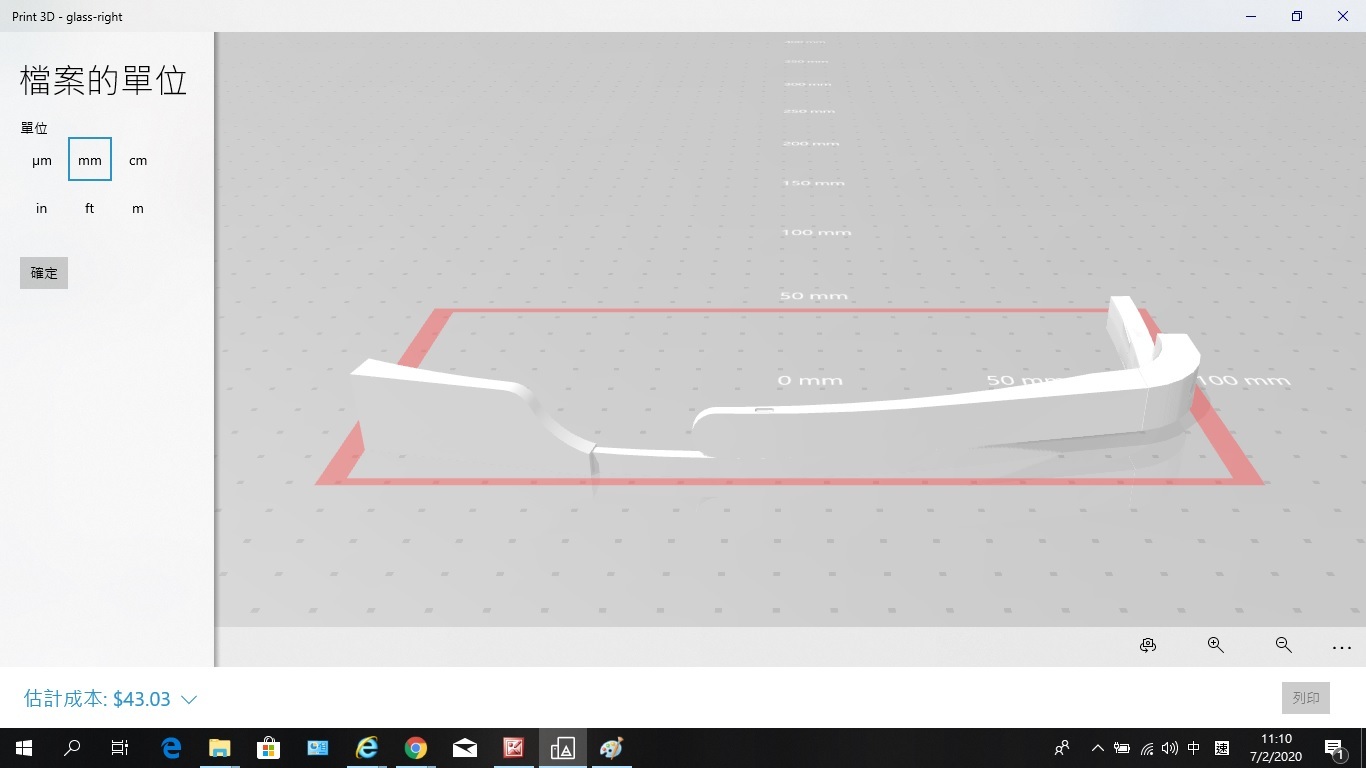The image size is (1366, 768).
Task: Click the 列印 print button
Action: click(1306, 698)
